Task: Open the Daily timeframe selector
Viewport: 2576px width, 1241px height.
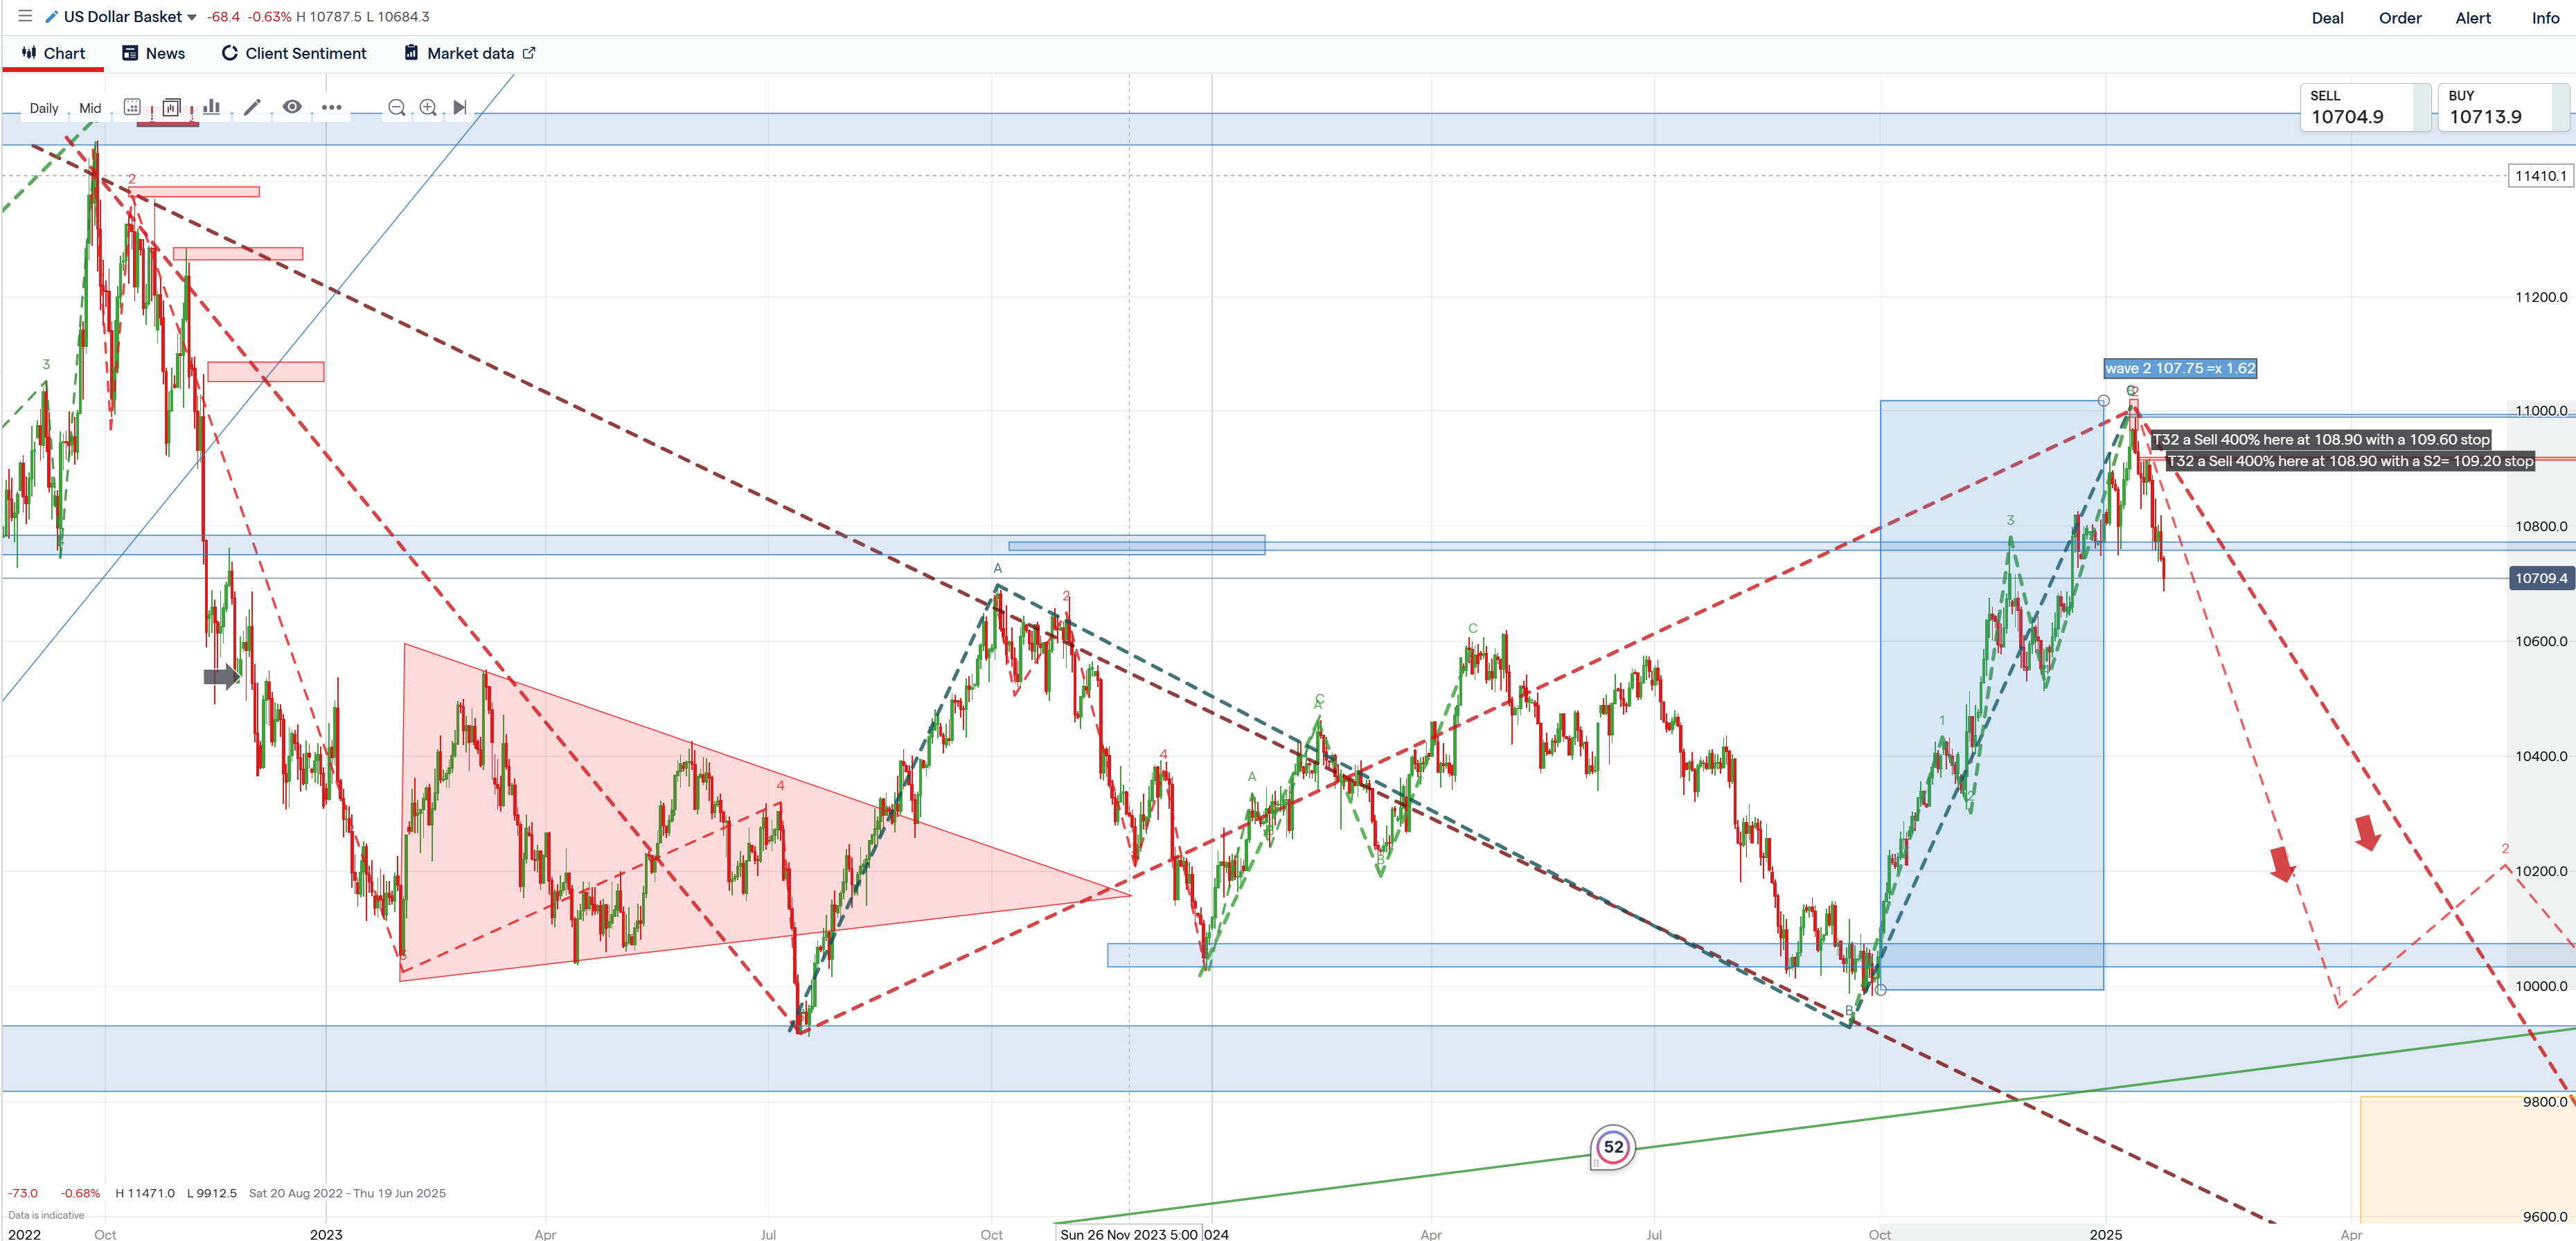Action: tap(44, 108)
